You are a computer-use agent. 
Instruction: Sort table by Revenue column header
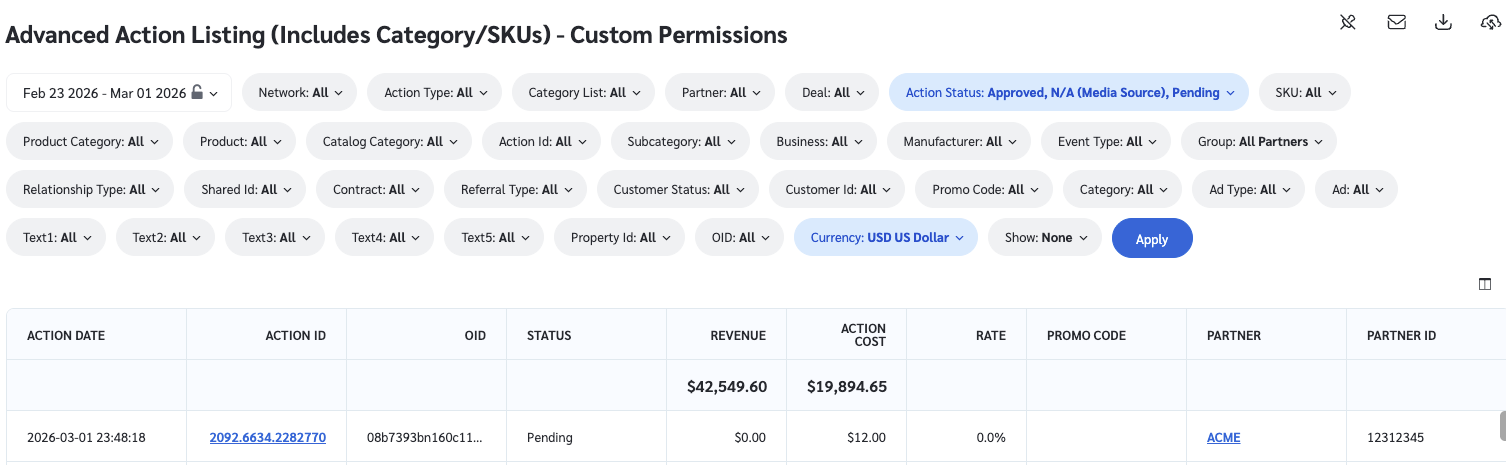[738, 336]
